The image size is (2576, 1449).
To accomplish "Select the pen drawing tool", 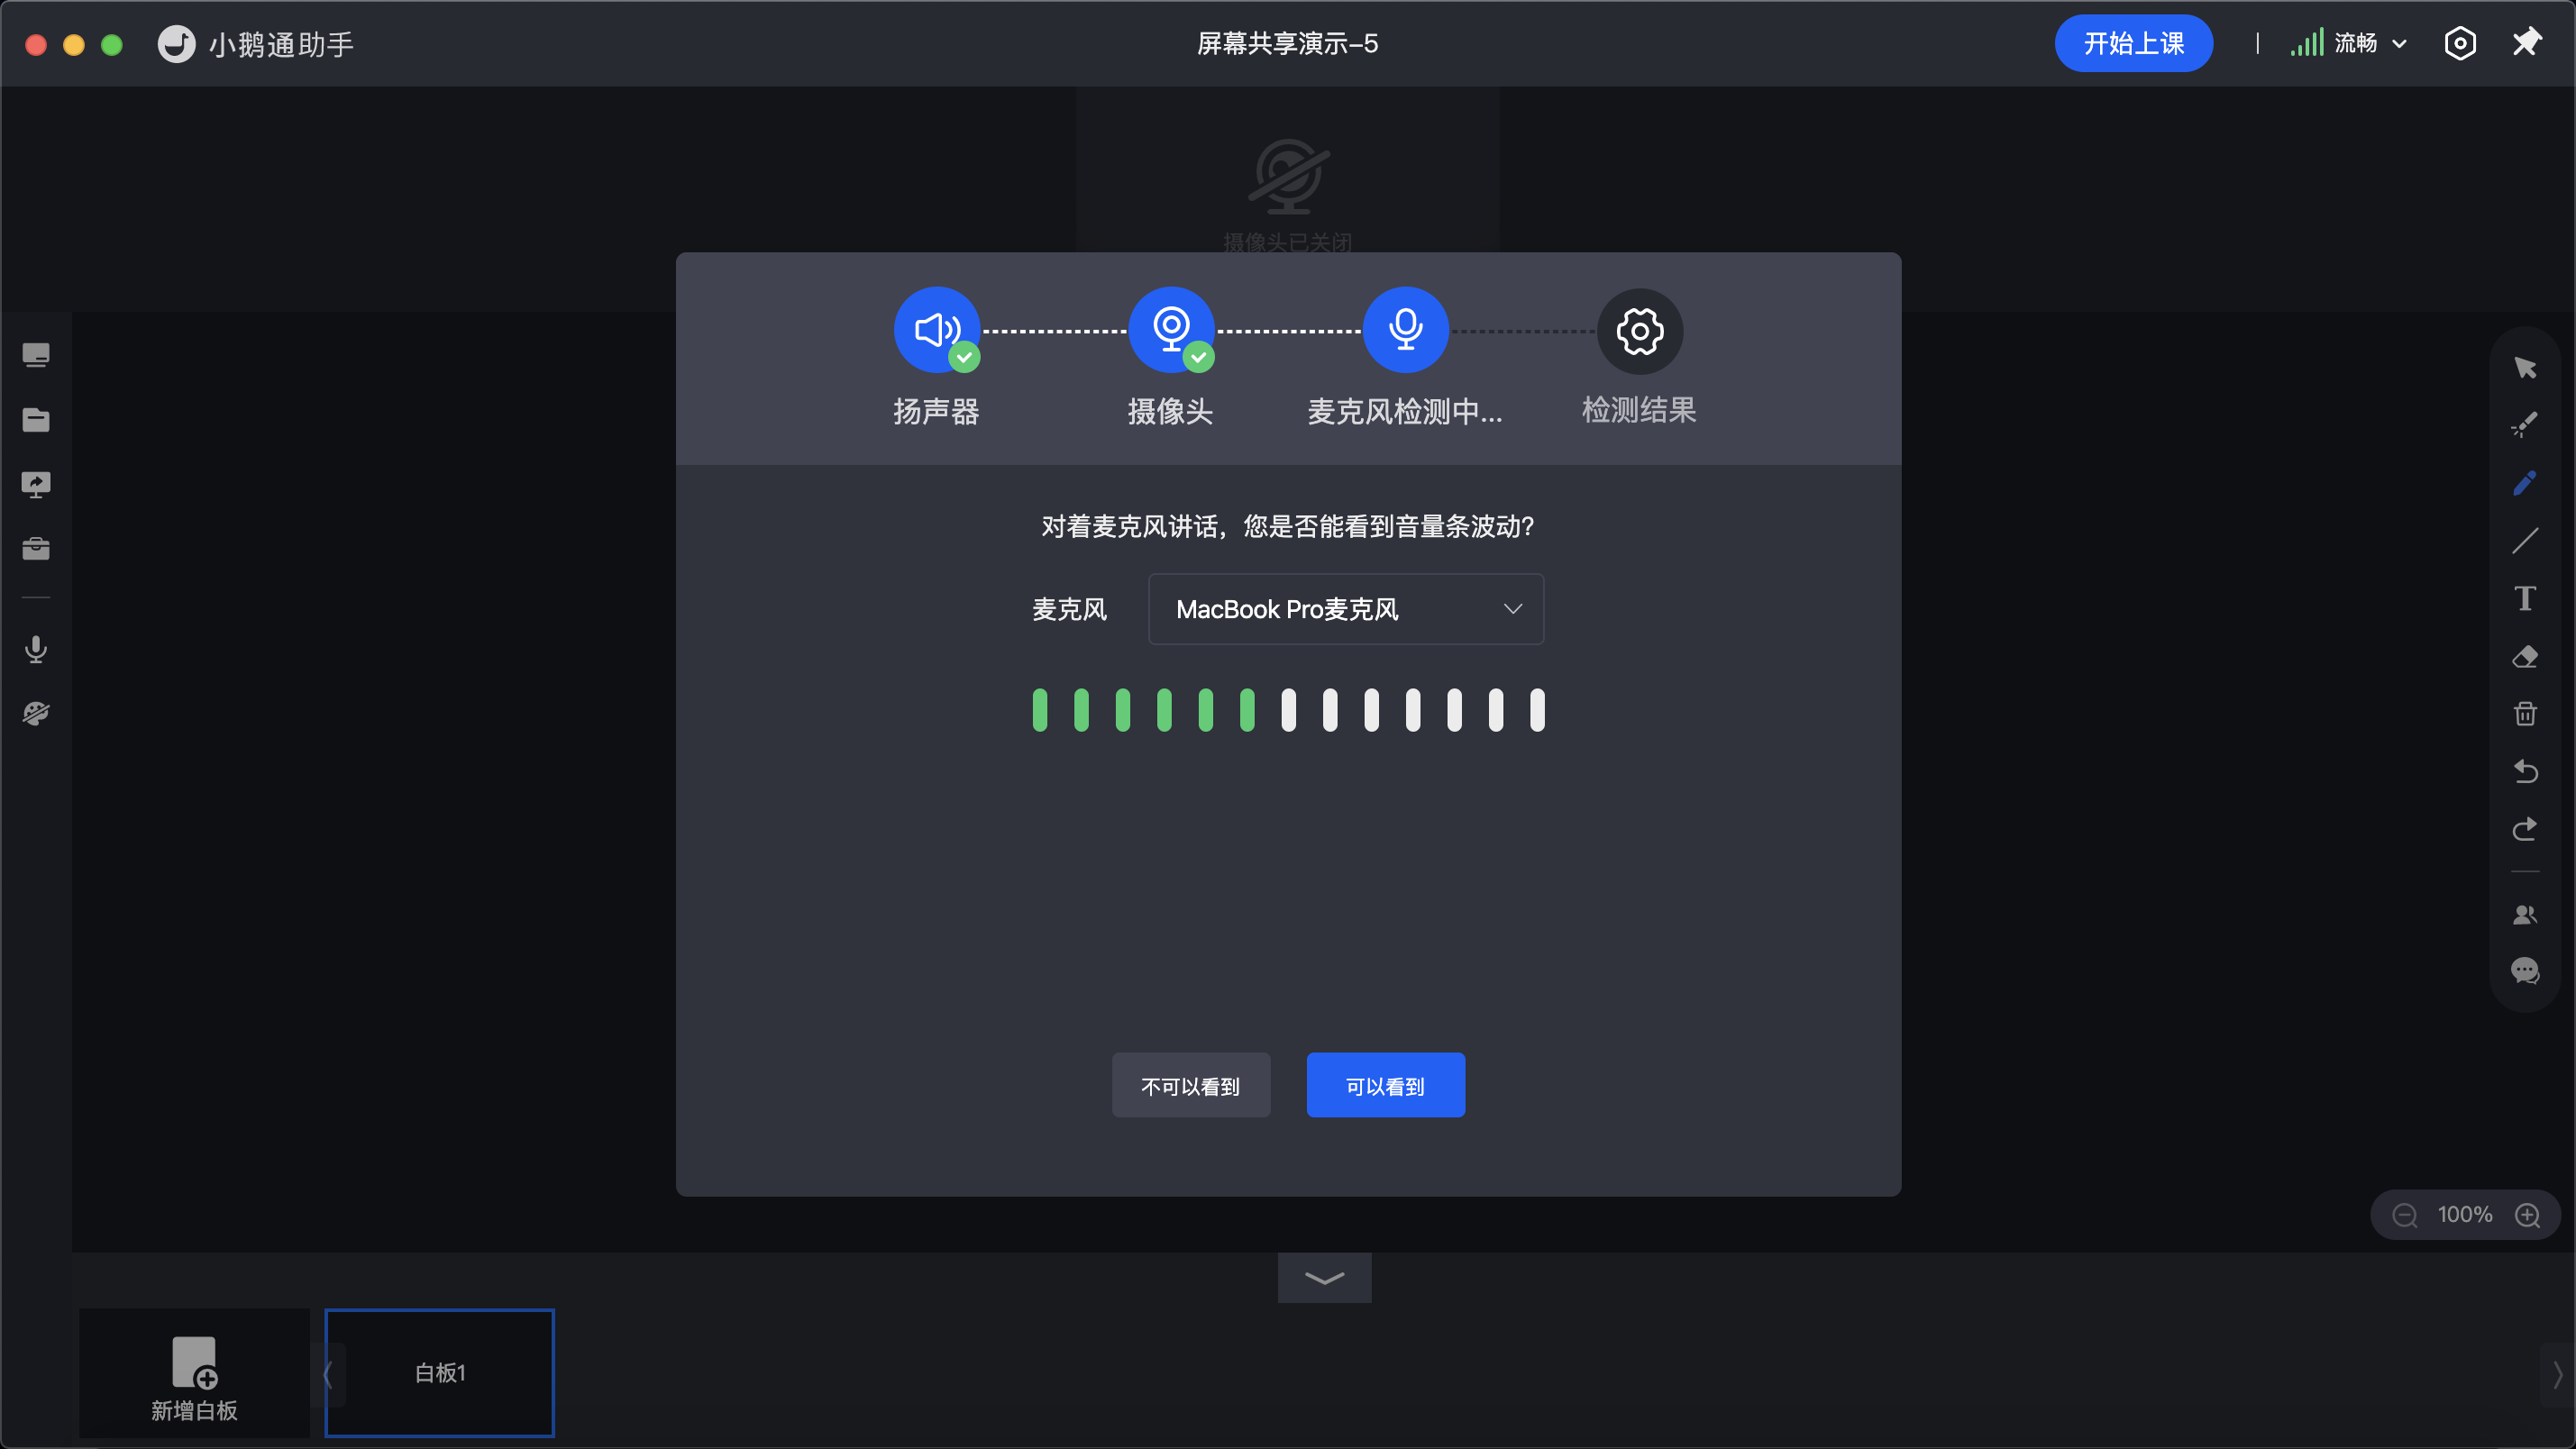I will click(2524, 484).
